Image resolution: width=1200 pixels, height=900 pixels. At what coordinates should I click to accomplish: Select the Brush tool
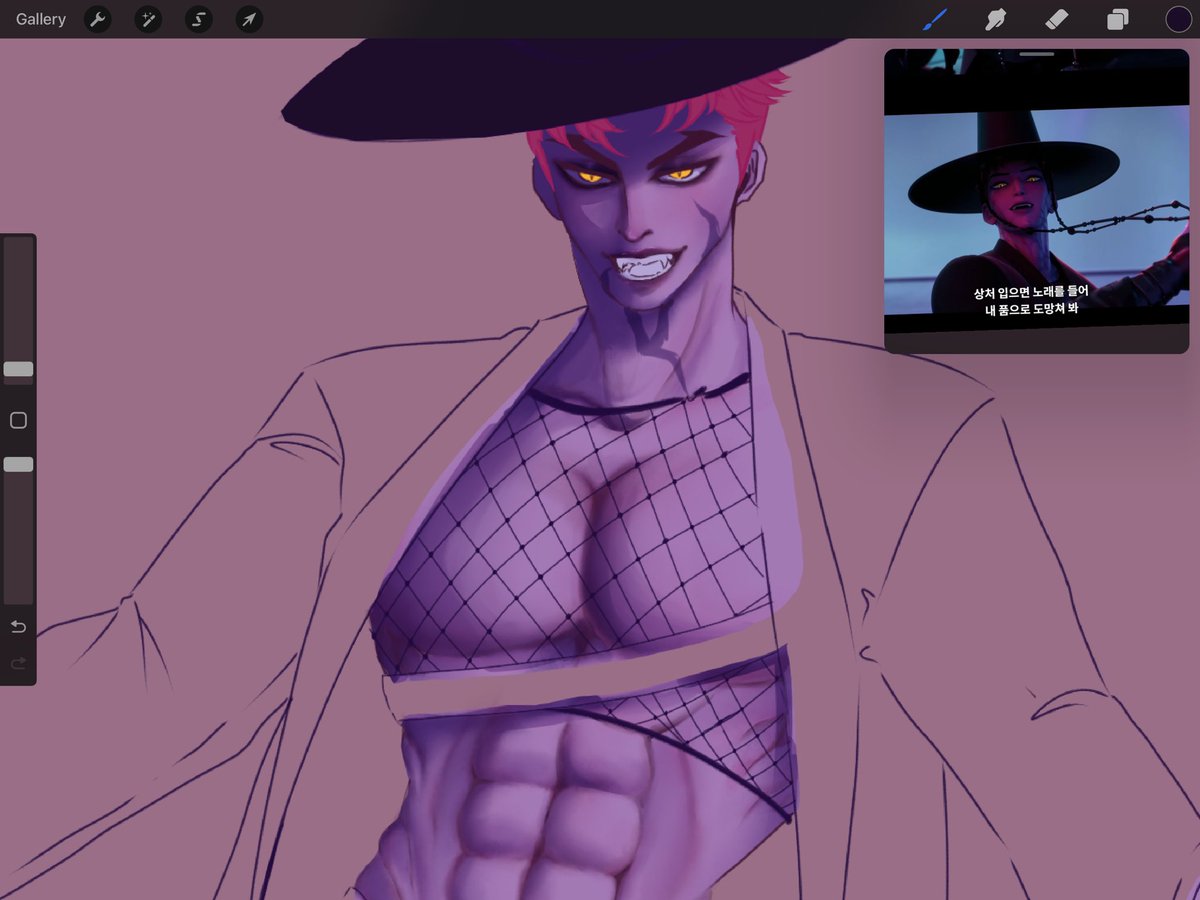pyautogui.click(x=934, y=19)
